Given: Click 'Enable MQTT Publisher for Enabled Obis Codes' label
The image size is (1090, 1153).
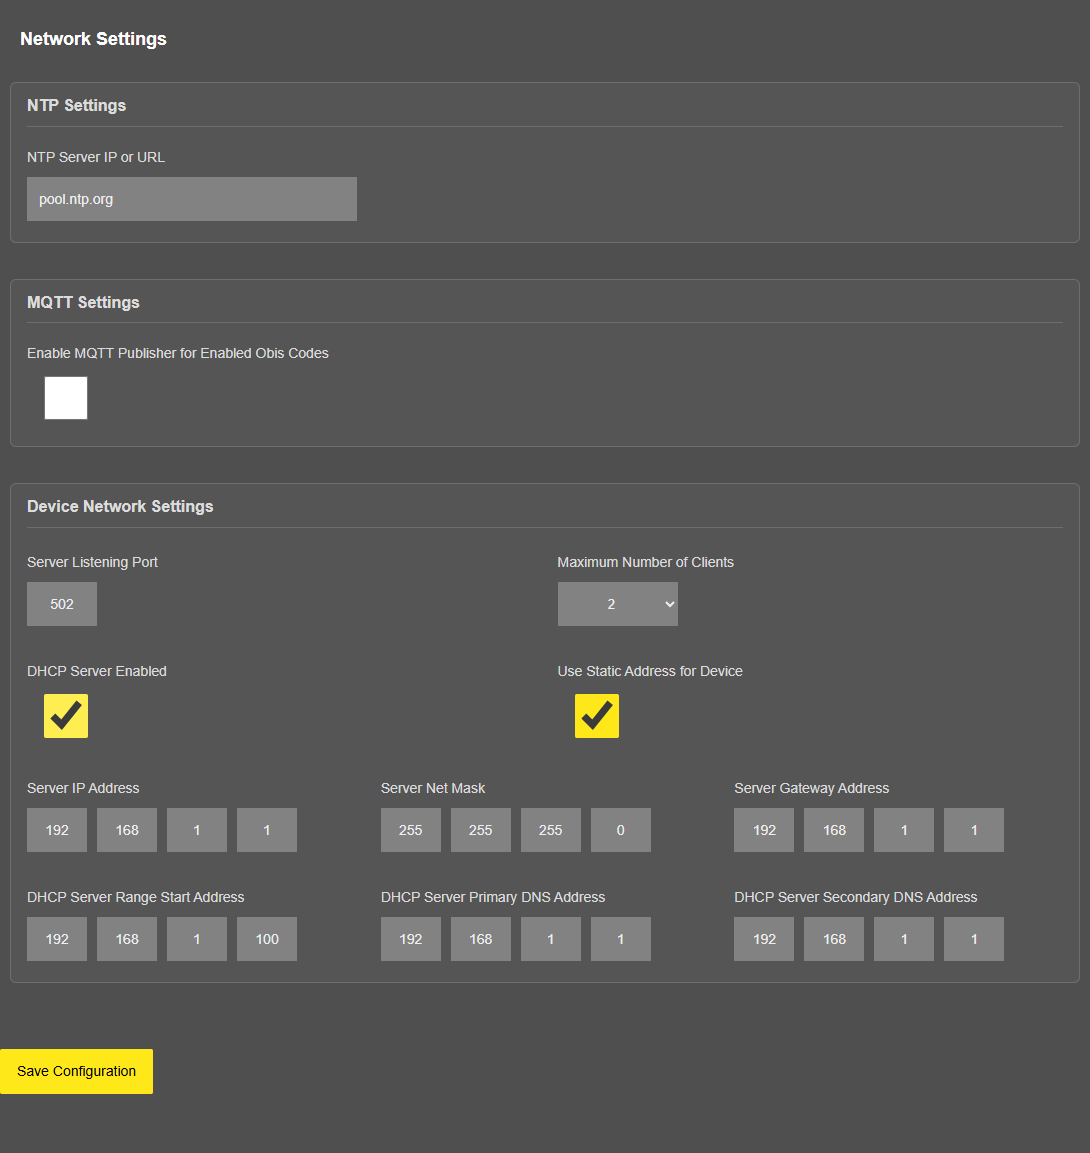Looking at the screenshot, I should 178,353.
